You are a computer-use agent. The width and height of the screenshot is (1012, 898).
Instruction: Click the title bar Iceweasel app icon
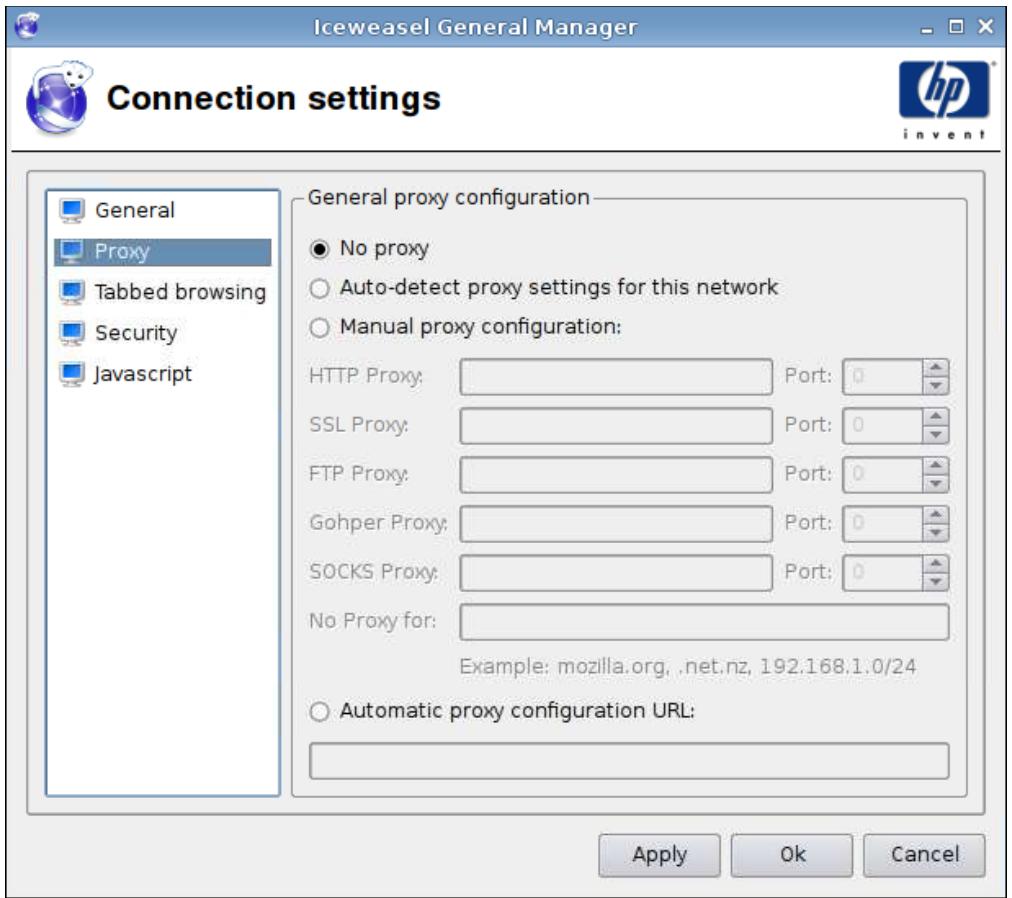point(27,26)
